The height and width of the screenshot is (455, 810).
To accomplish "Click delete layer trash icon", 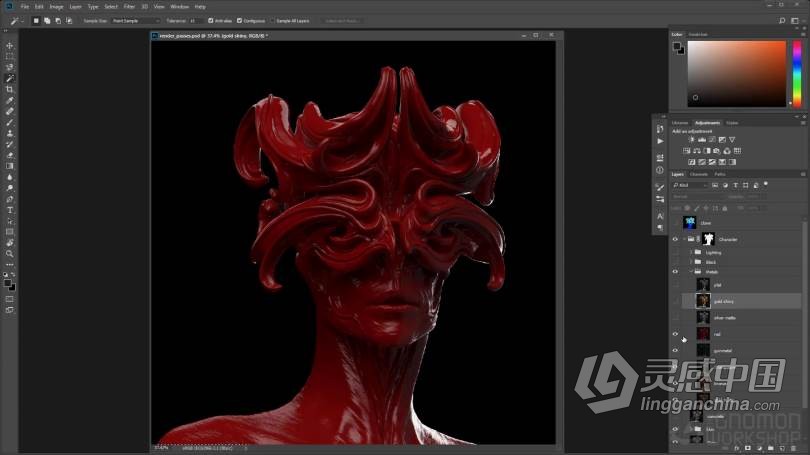I will point(793,448).
